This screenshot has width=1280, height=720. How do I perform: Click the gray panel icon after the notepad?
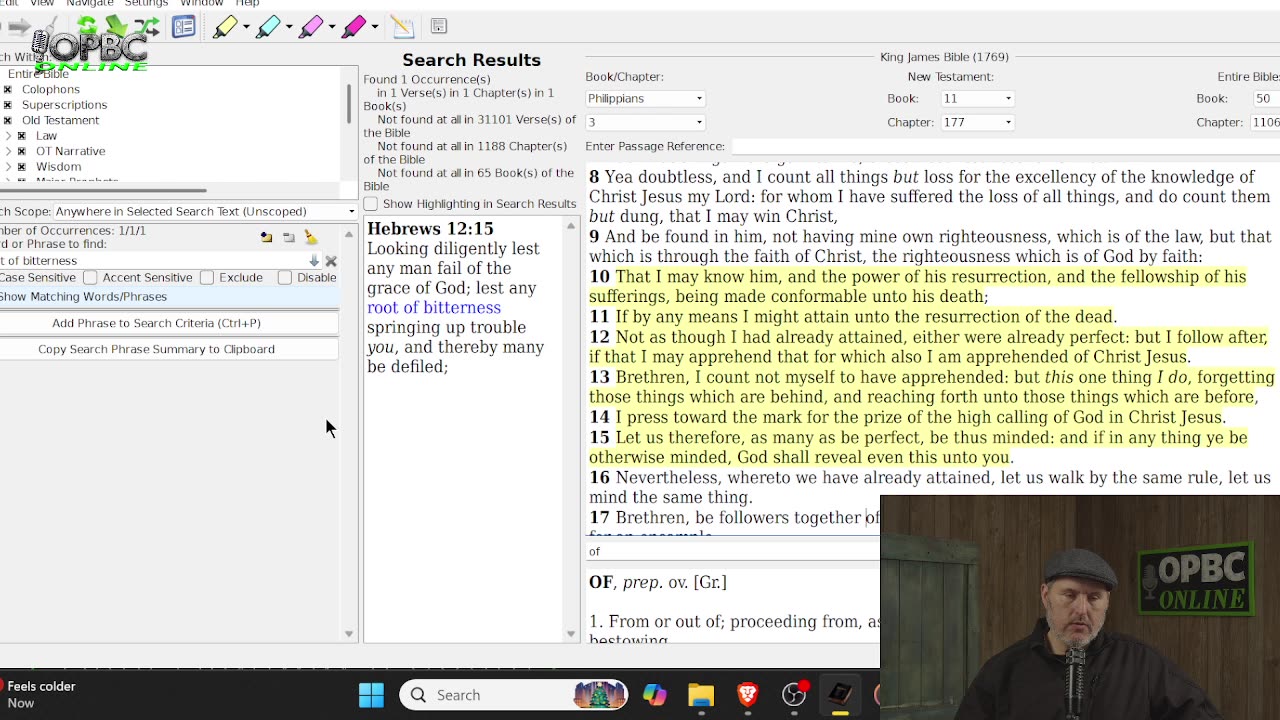[x=438, y=26]
